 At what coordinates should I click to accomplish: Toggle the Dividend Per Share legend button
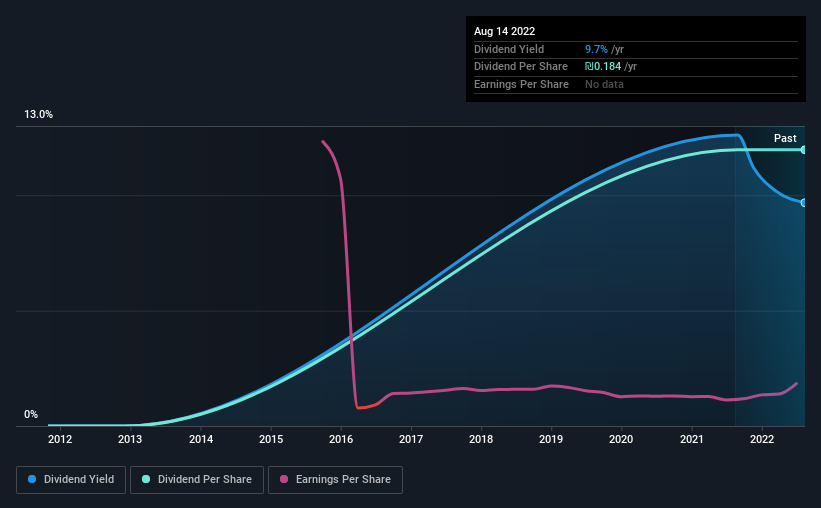(197, 480)
